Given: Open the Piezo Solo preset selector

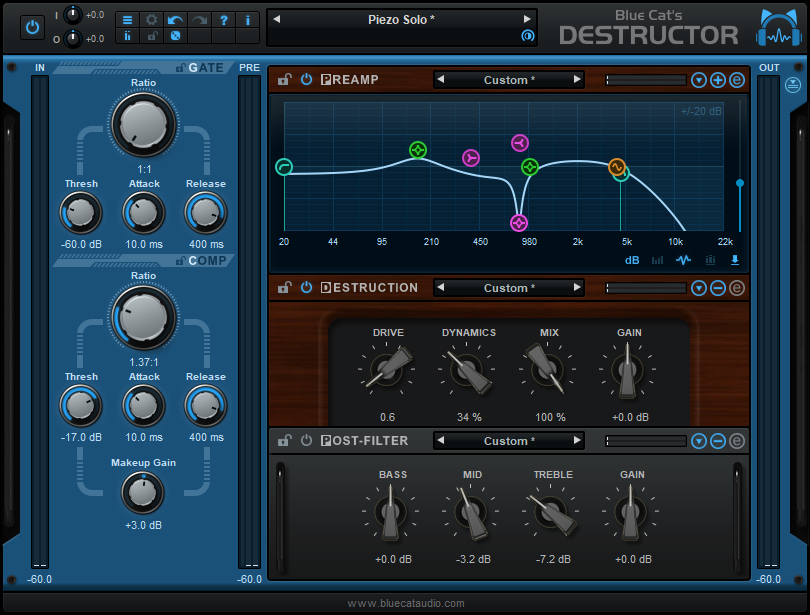Looking at the screenshot, I should click(401, 20).
